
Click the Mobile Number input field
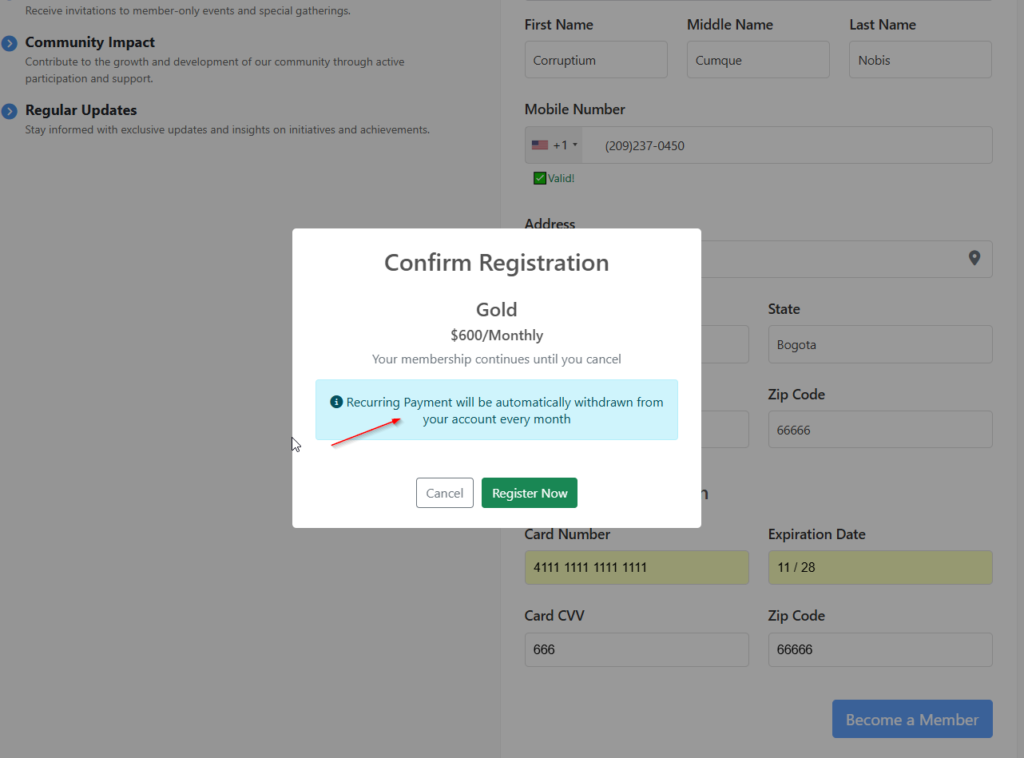point(790,145)
